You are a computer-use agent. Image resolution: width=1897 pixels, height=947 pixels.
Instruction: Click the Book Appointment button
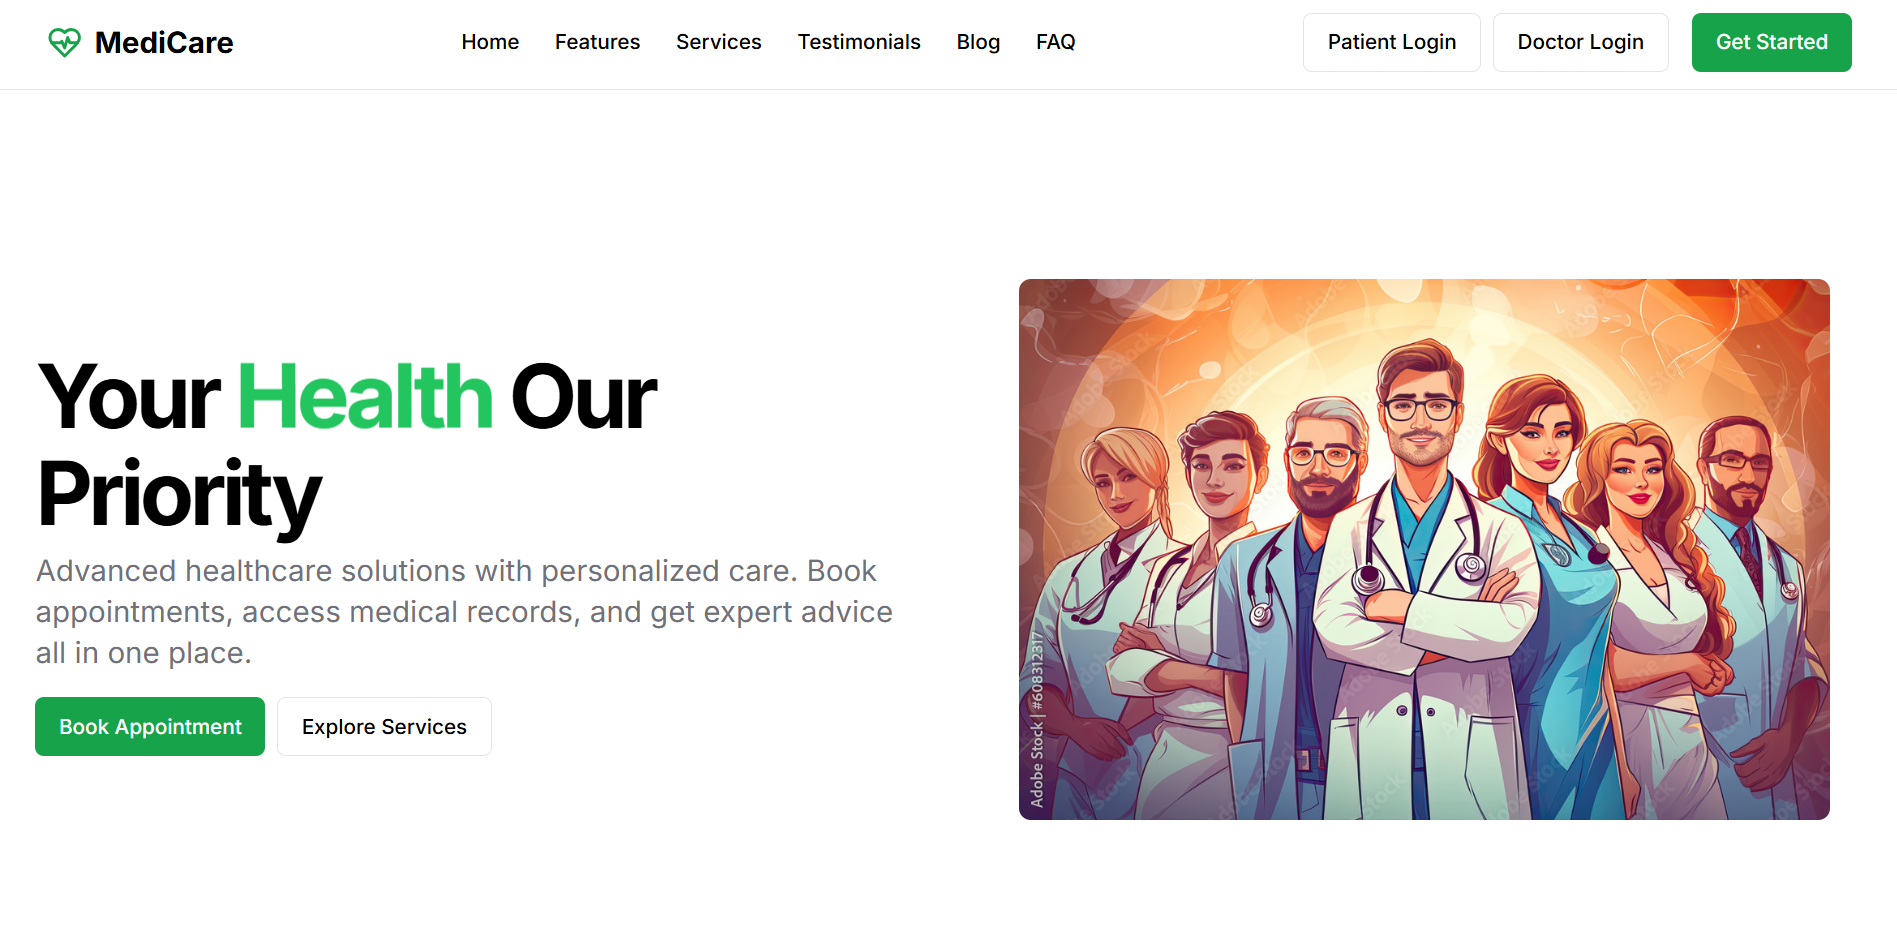(150, 727)
